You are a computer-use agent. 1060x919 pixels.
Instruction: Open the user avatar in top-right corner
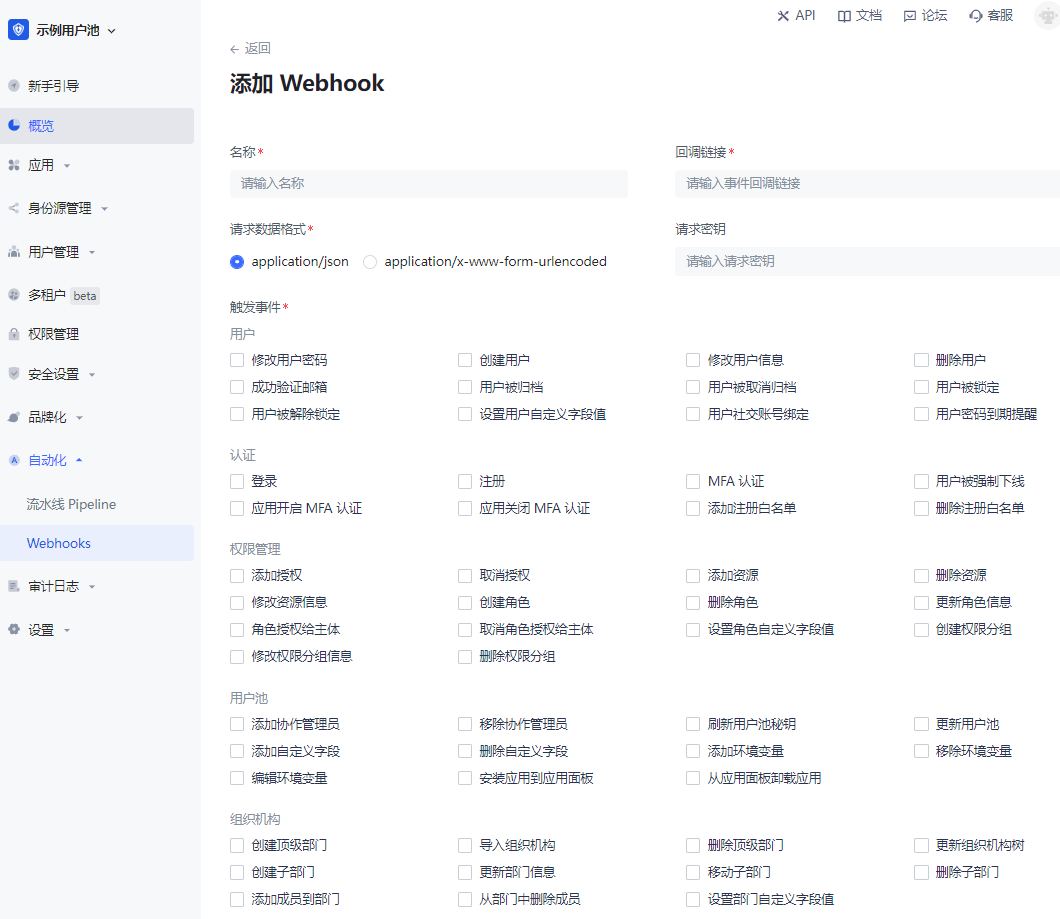(x=1046, y=16)
